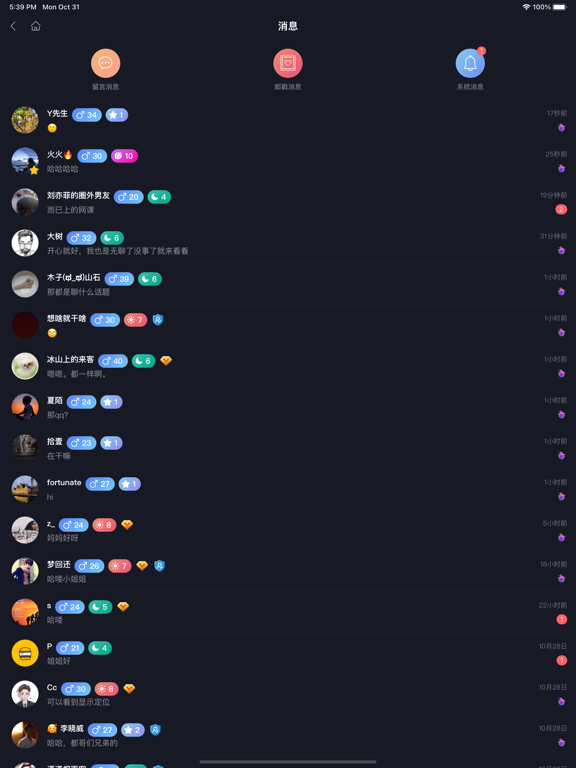Tap the age badge 39 of 木子山石

coord(119,279)
